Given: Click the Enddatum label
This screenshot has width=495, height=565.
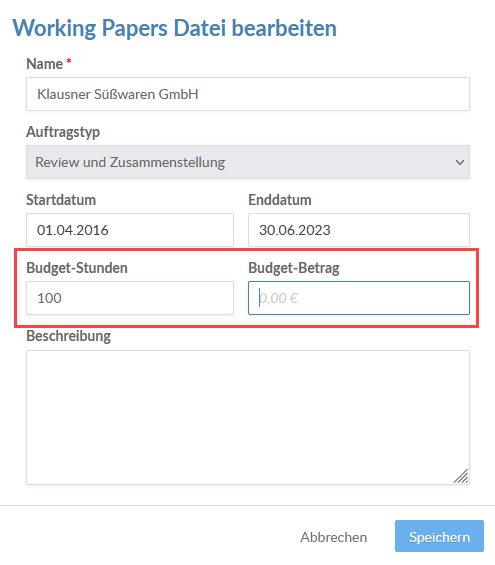Looking at the screenshot, I should [280, 200].
